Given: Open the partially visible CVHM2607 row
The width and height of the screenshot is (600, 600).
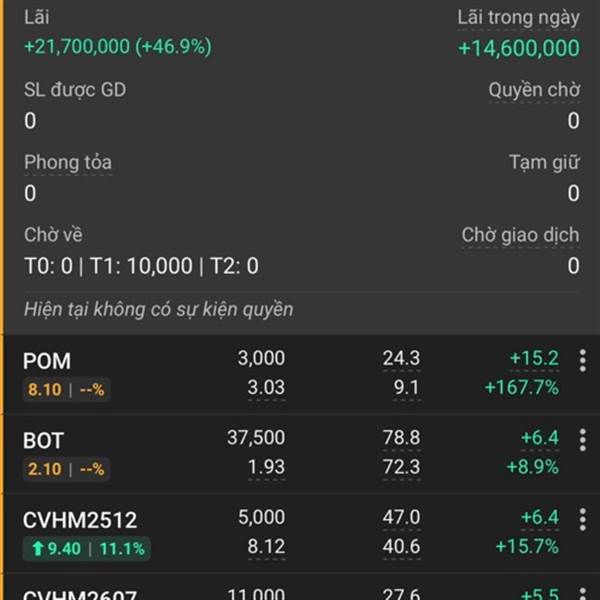Looking at the screenshot, I should [x=80, y=594].
